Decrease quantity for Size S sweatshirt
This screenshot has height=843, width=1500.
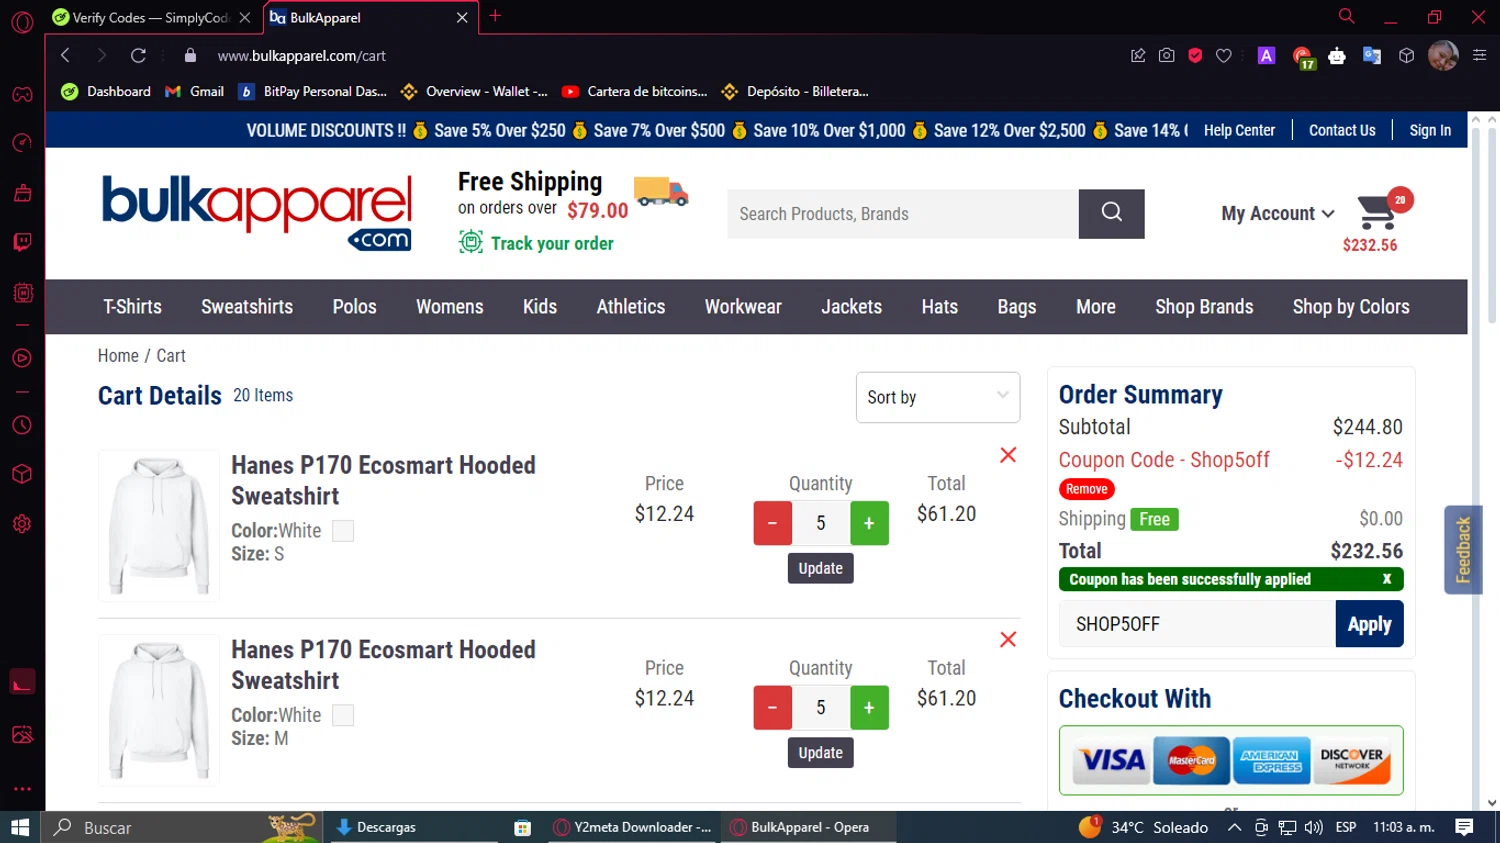(x=772, y=523)
